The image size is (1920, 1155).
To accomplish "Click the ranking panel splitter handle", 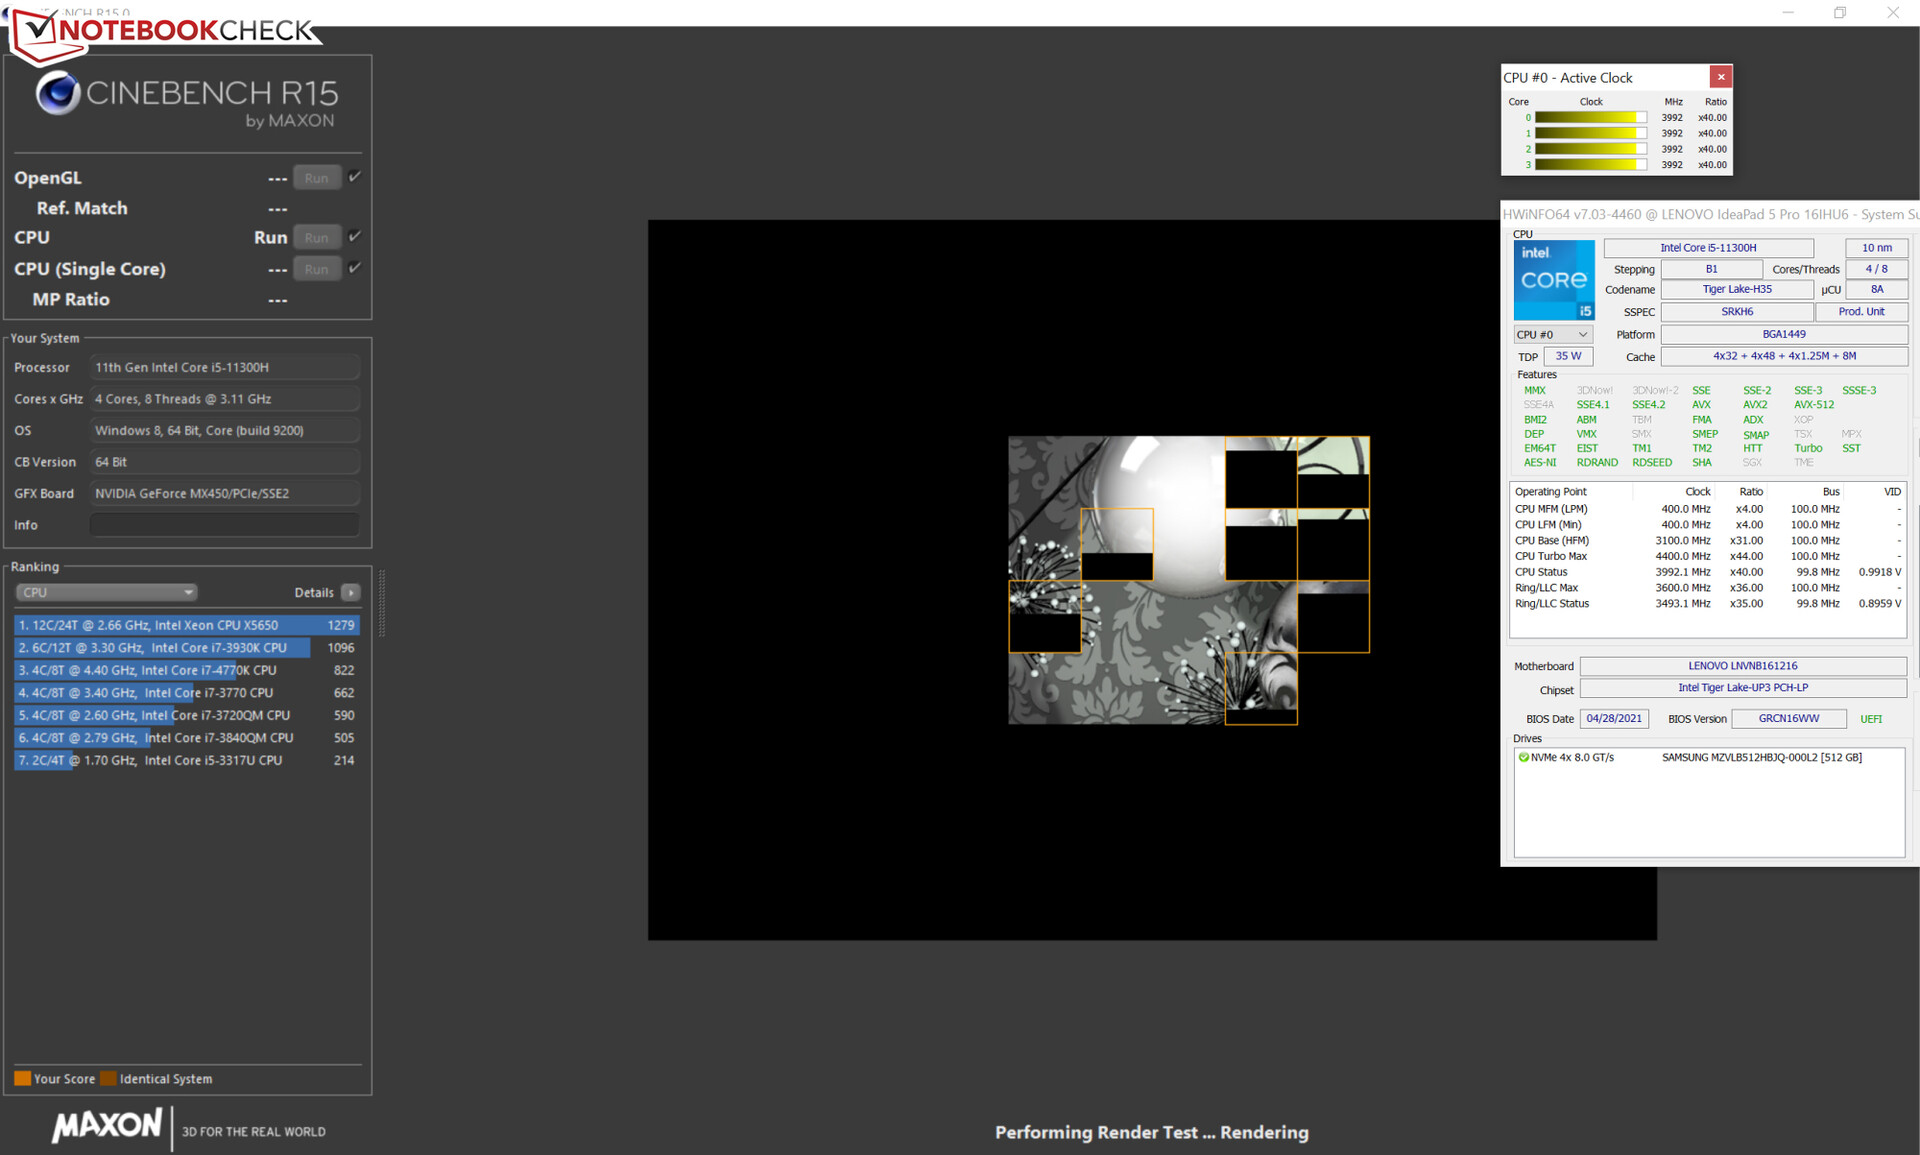I will (381, 603).
